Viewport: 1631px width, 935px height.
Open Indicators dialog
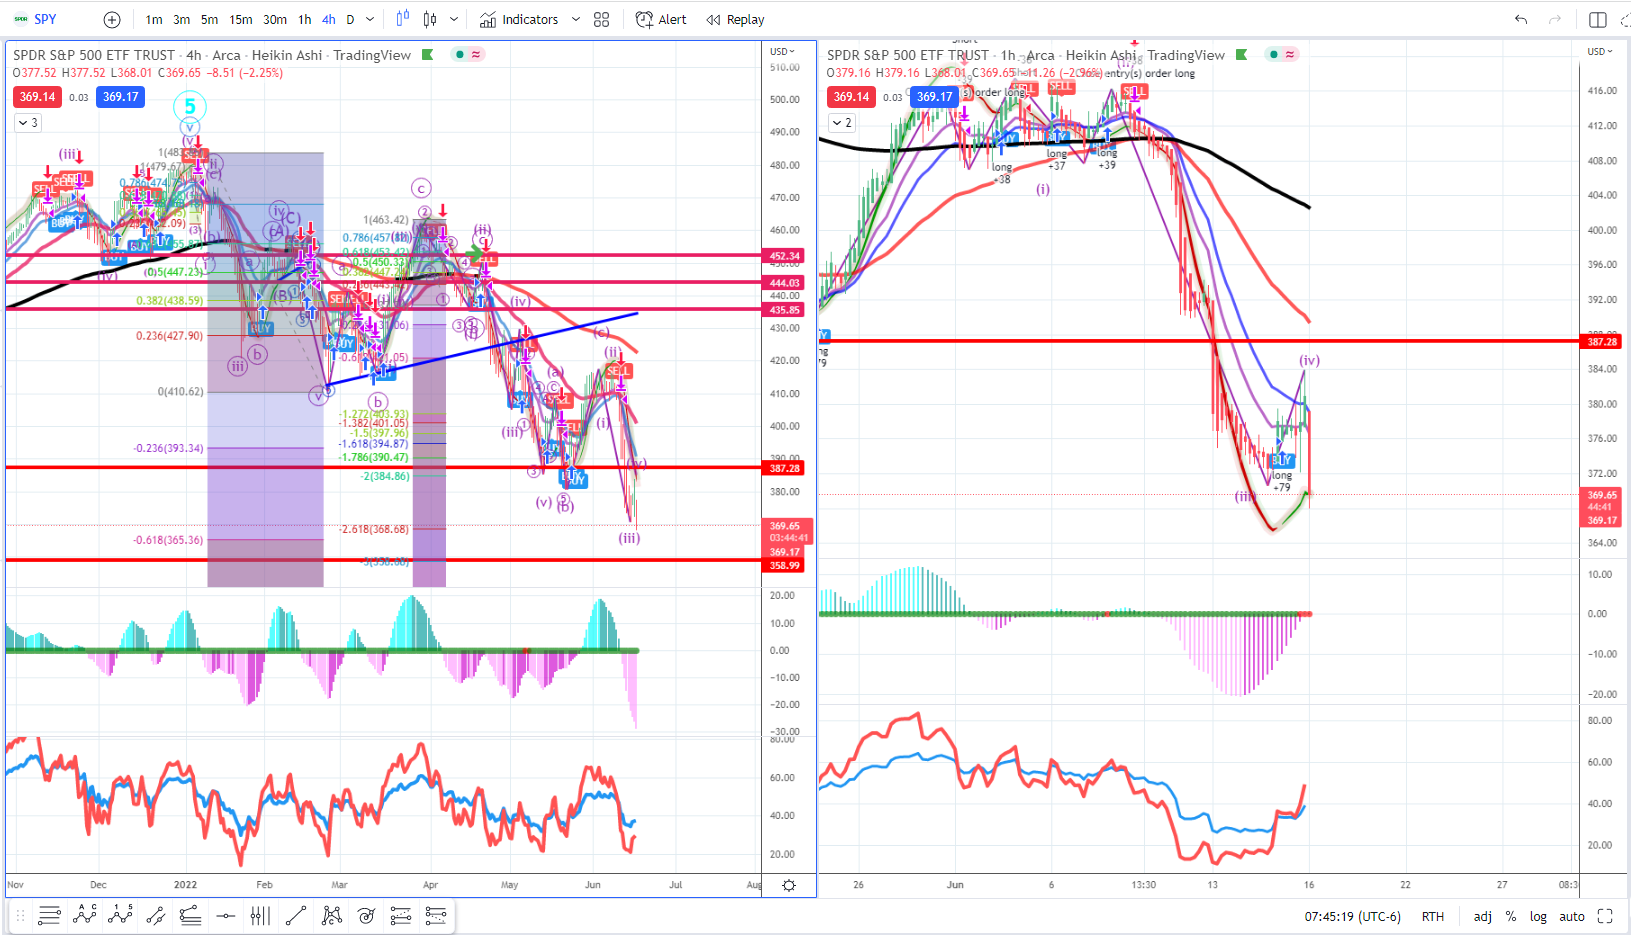[x=519, y=20]
